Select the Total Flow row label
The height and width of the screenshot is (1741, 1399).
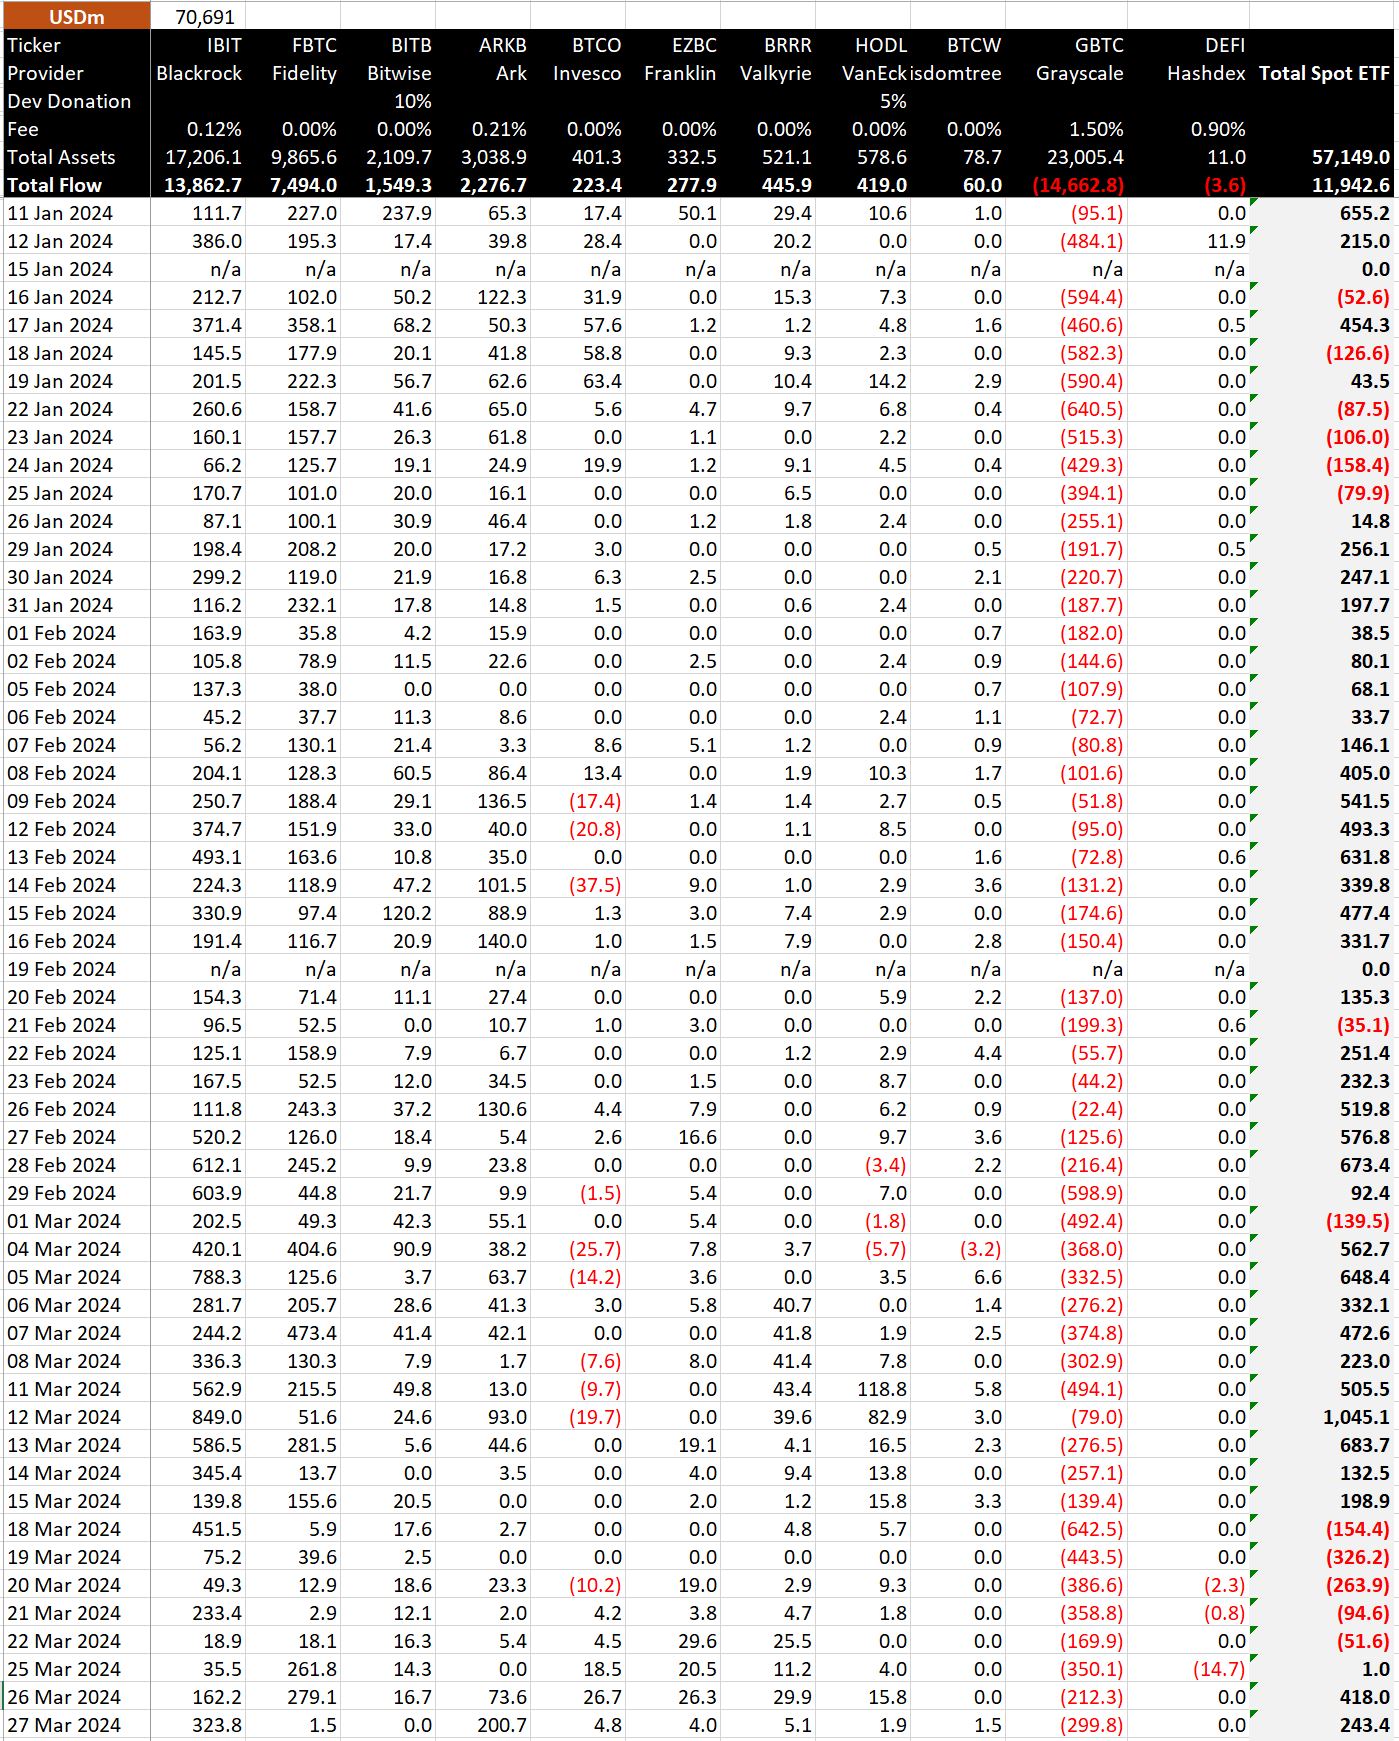point(54,185)
